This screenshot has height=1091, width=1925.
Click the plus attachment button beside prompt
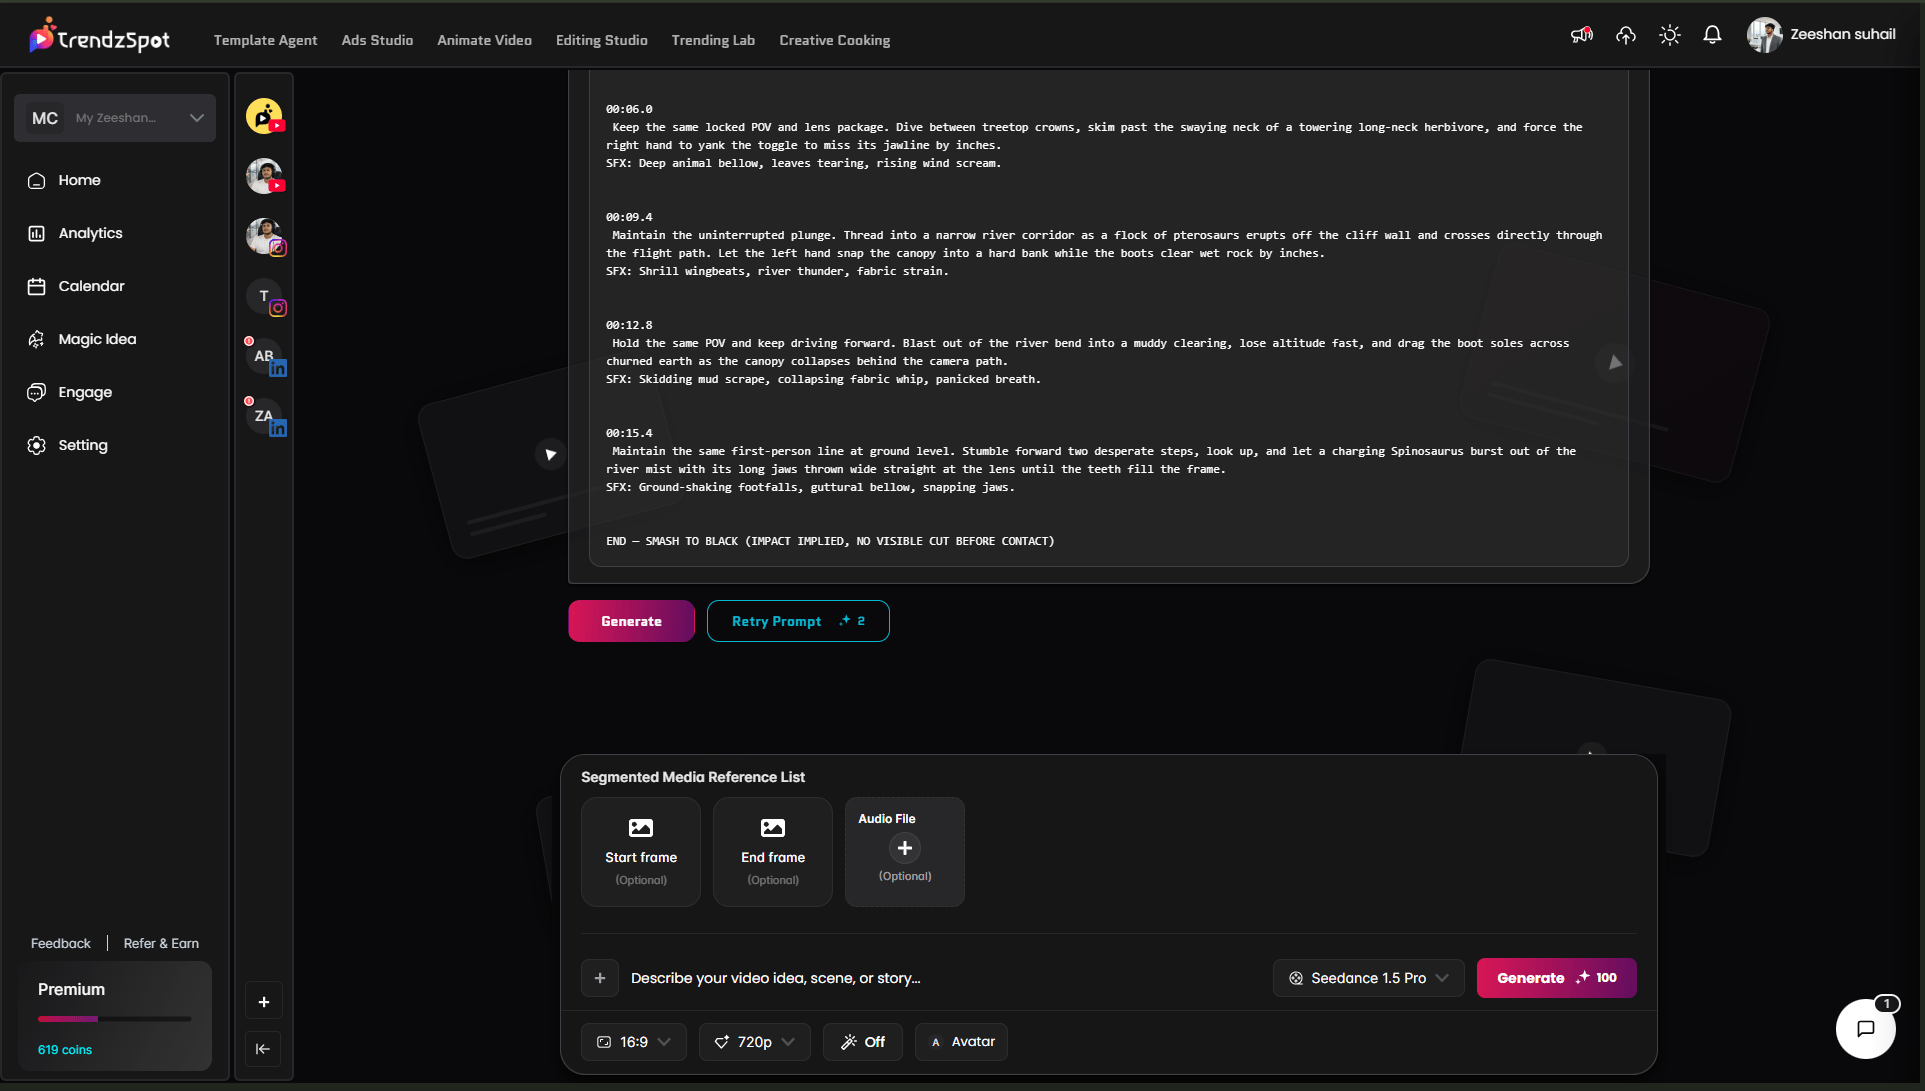coord(600,978)
